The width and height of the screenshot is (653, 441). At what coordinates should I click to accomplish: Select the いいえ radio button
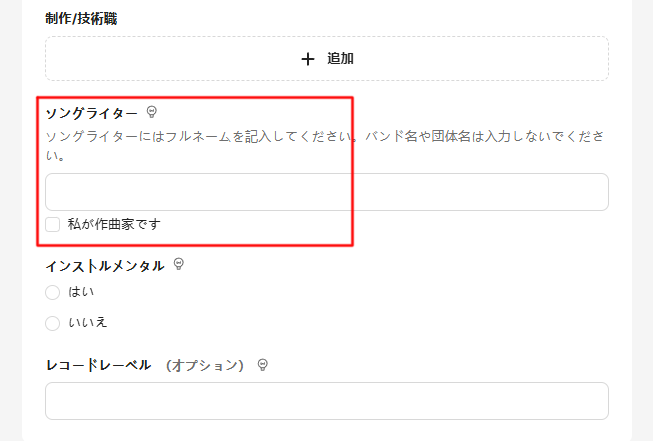pyautogui.click(x=52, y=323)
